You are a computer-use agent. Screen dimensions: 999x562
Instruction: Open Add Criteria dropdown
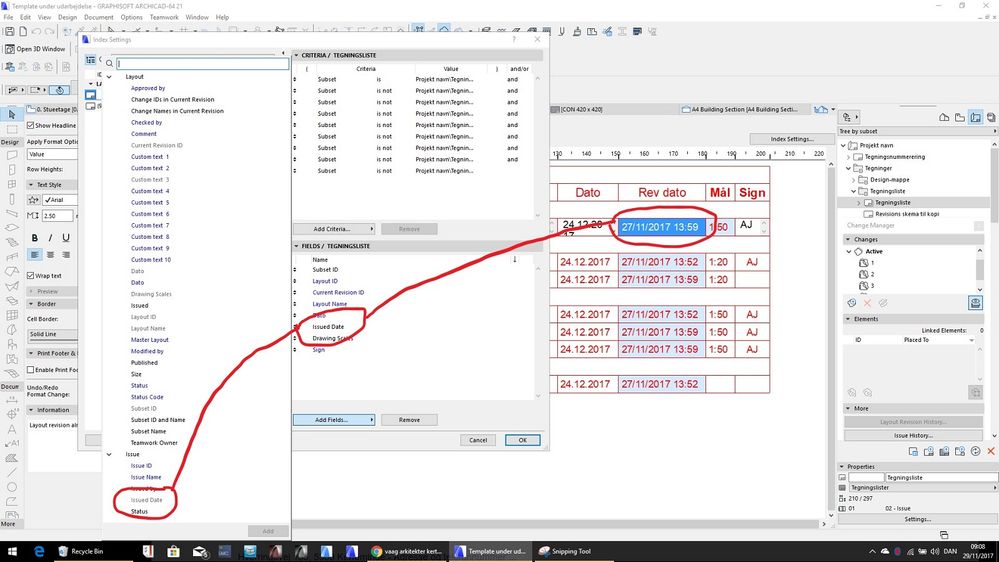[334, 229]
